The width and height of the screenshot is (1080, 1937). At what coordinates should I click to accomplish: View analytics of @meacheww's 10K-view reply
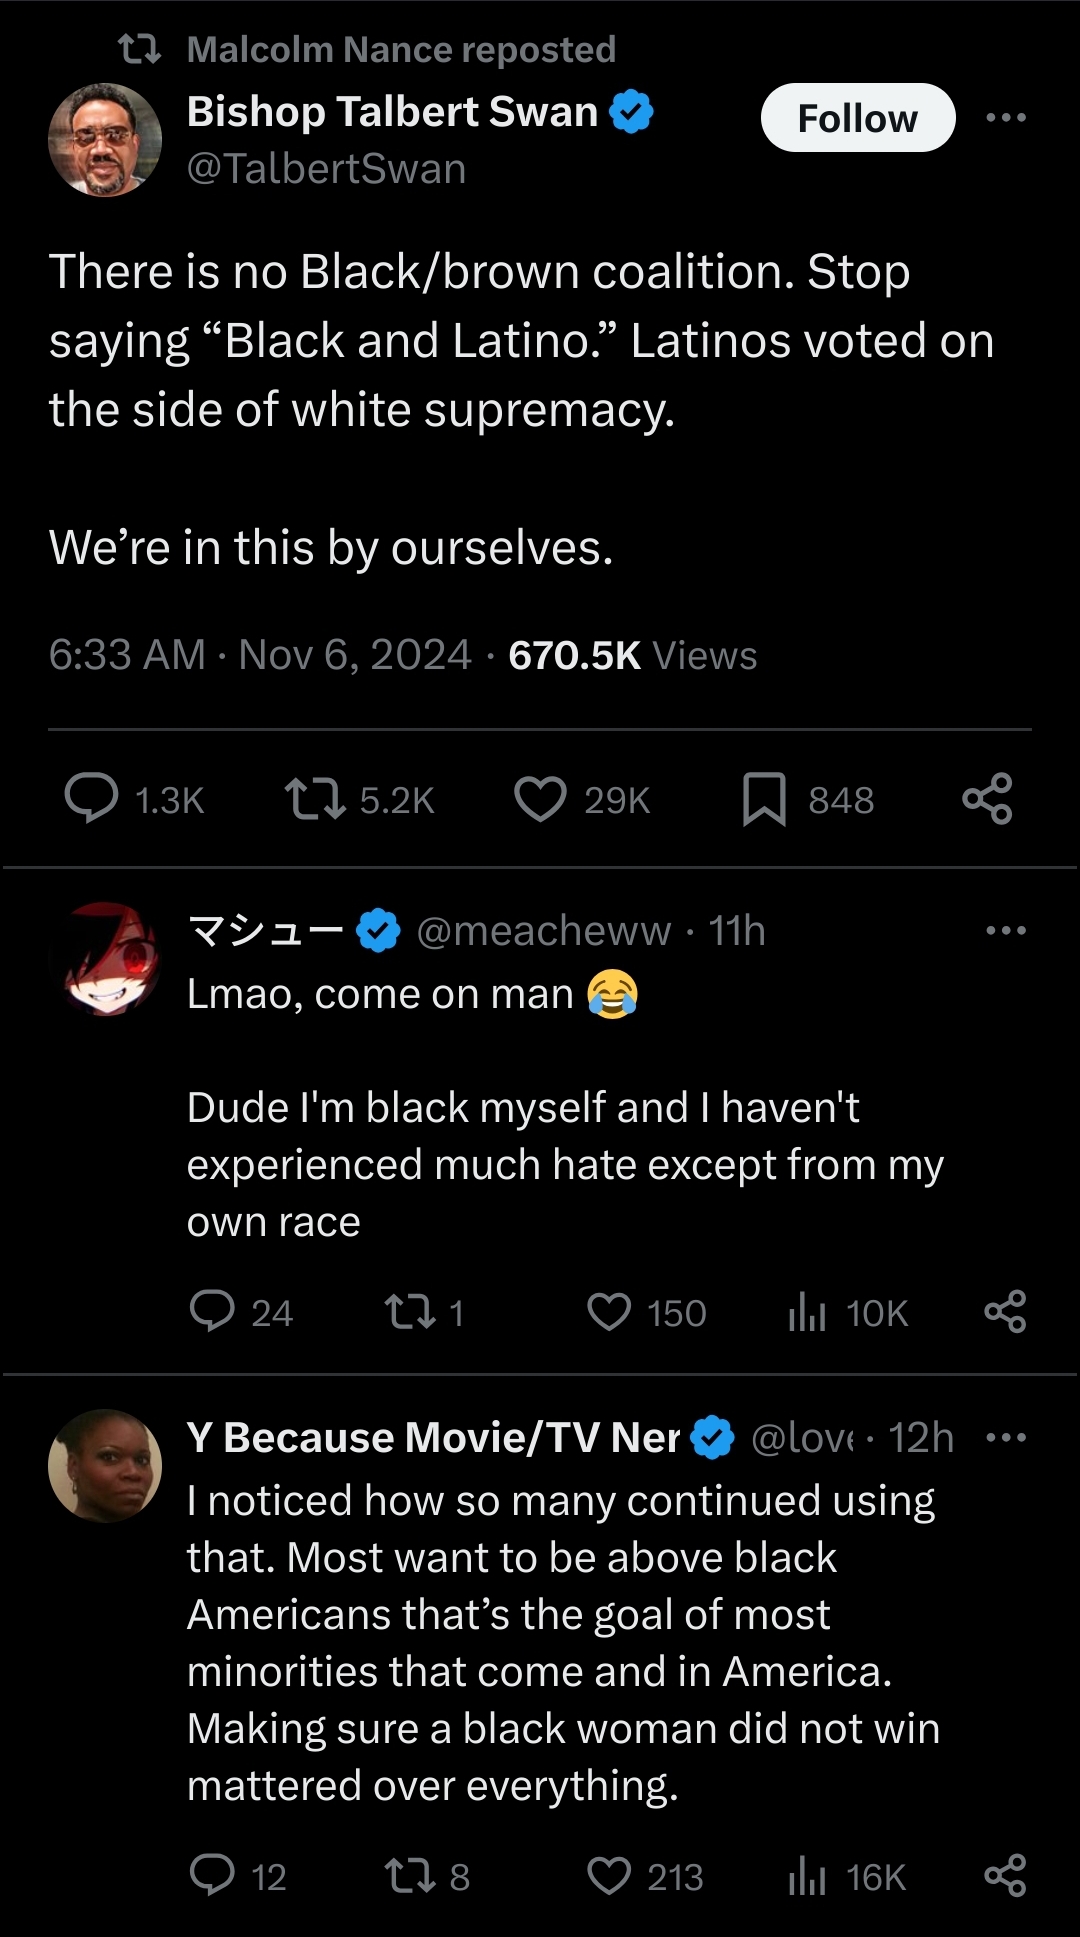point(808,1311)
